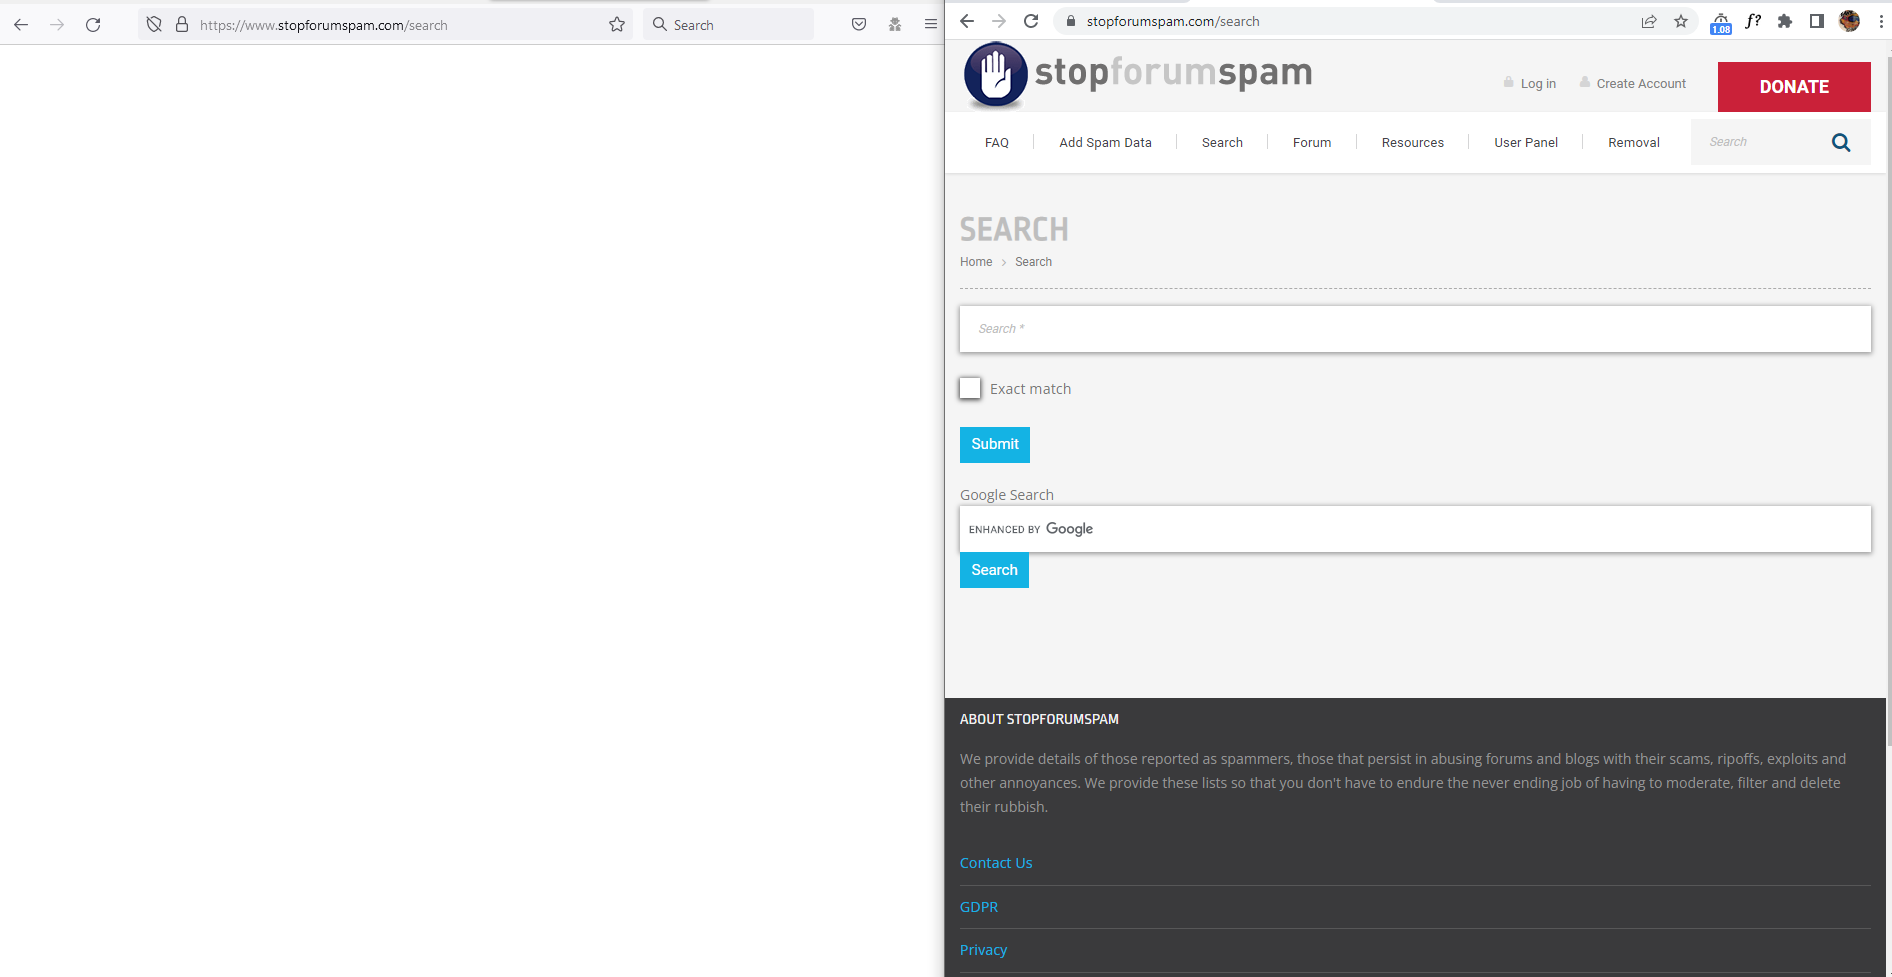Toggle Chrome side panel icon
This screenshot has height=977, width=1892.
coord(1817,21)
